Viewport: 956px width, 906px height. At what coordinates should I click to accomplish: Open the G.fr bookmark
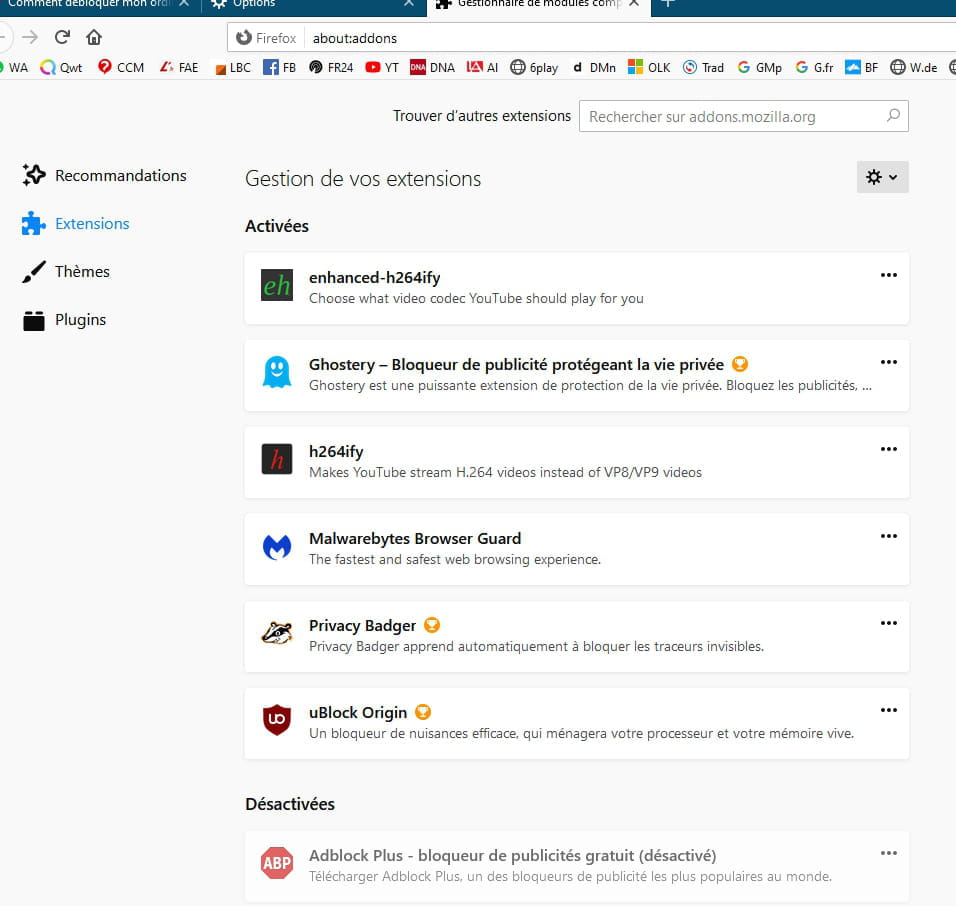(x=815, y=67)
